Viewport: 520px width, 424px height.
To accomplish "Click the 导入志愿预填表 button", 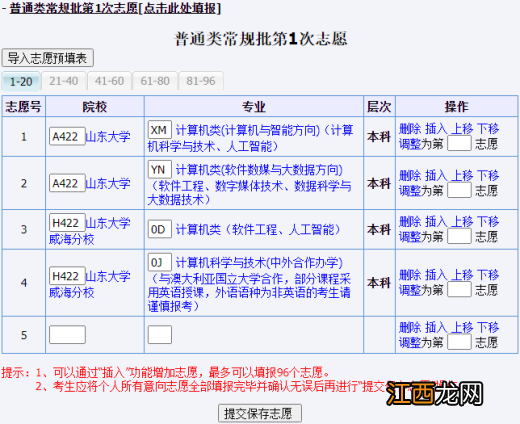I will click(x=47, y=58).
